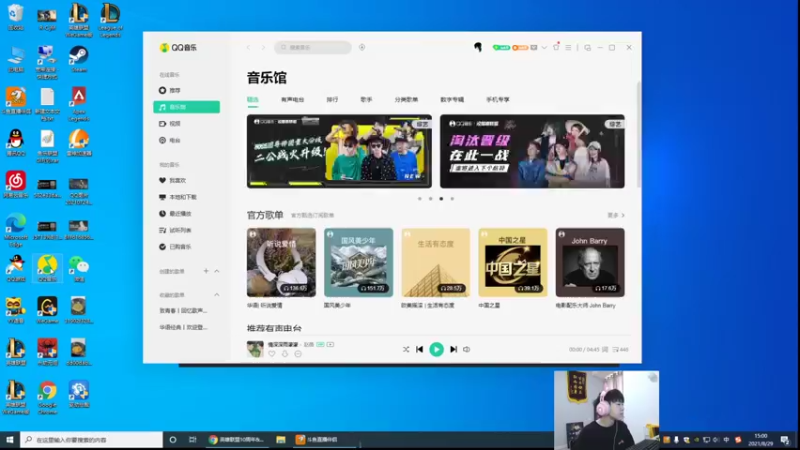Open Task View on the taskbar
This screenshot has width=800, height=450.
(x=192, y=439)
